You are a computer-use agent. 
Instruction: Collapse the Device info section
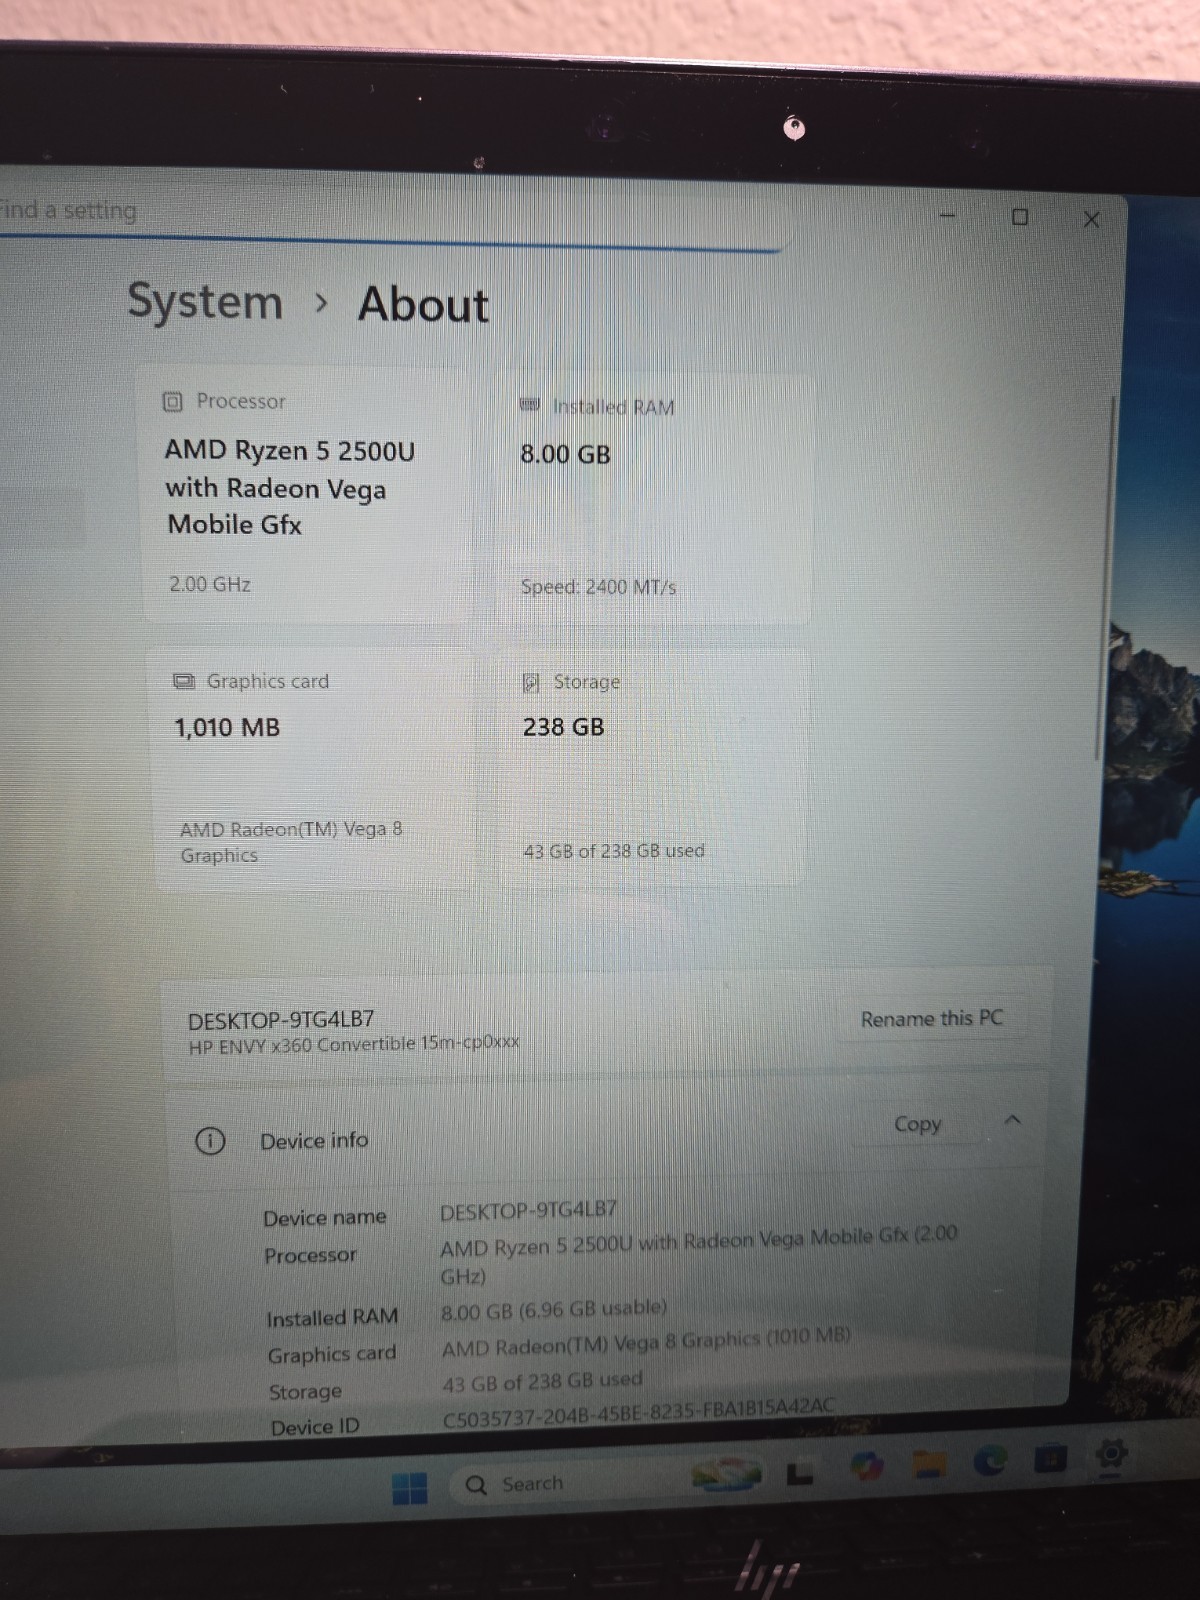(x=1012, y=1120)
